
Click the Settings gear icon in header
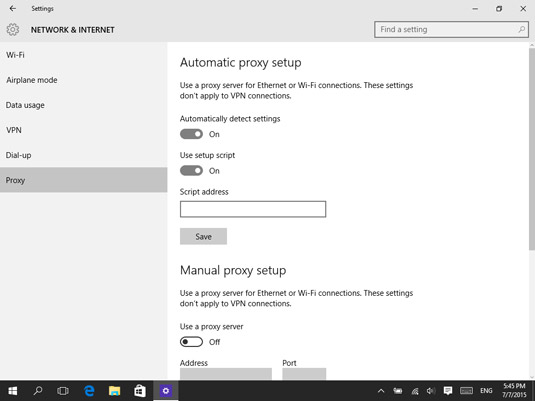tap(13, 30)
